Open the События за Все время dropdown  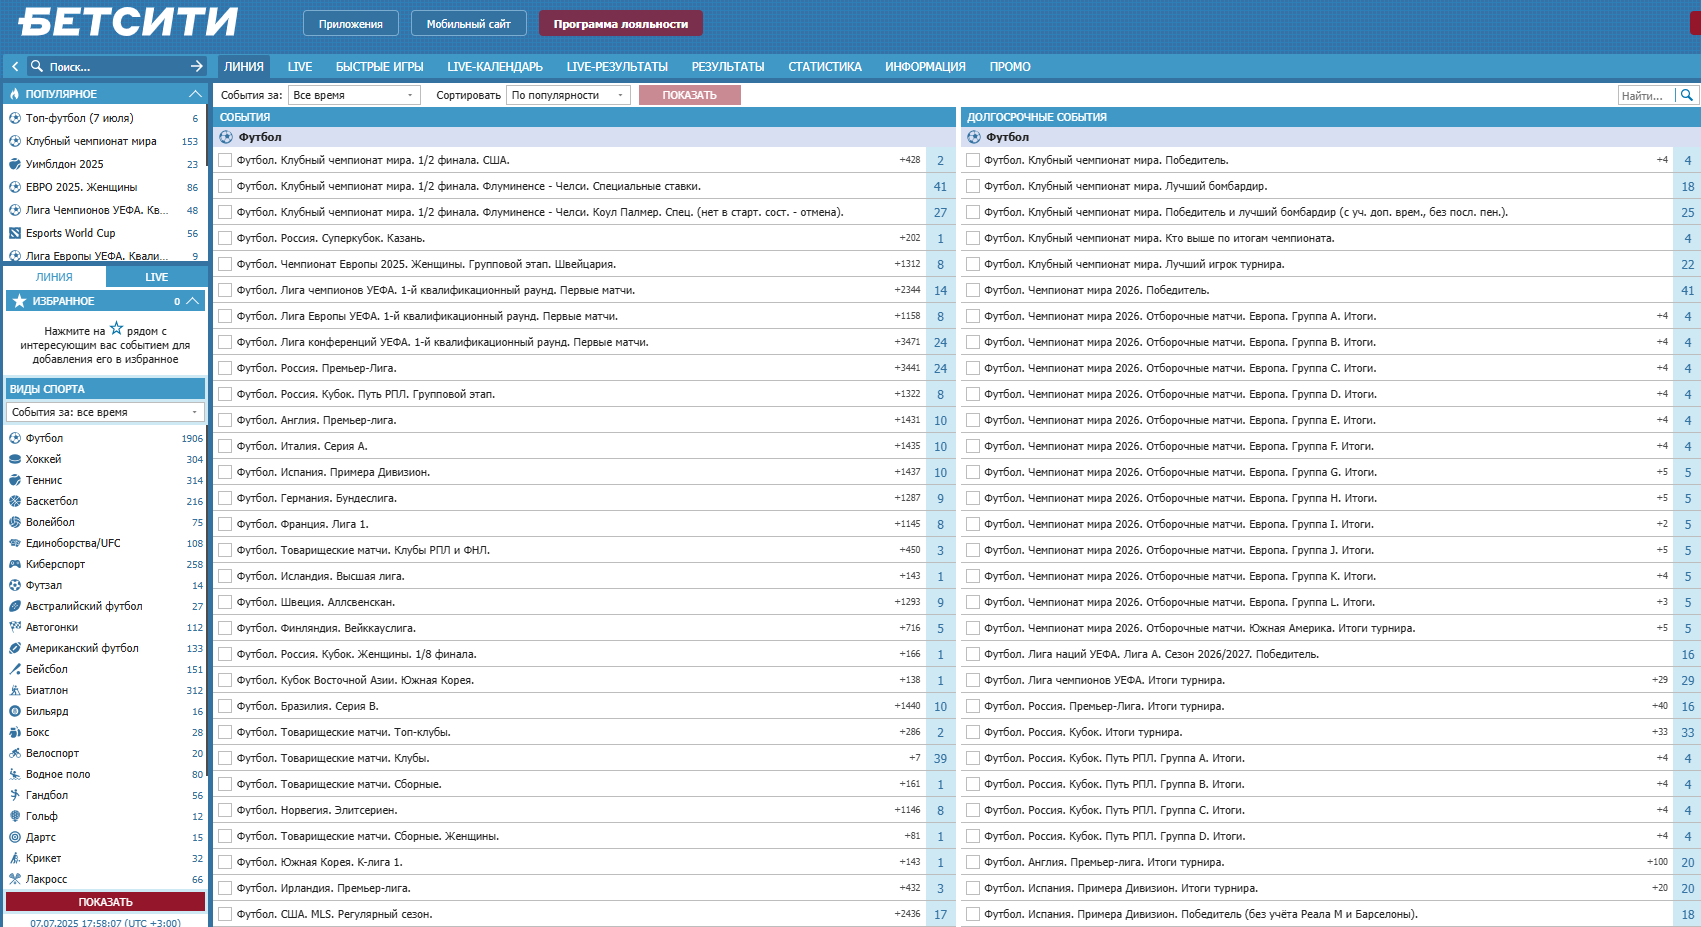354,95
